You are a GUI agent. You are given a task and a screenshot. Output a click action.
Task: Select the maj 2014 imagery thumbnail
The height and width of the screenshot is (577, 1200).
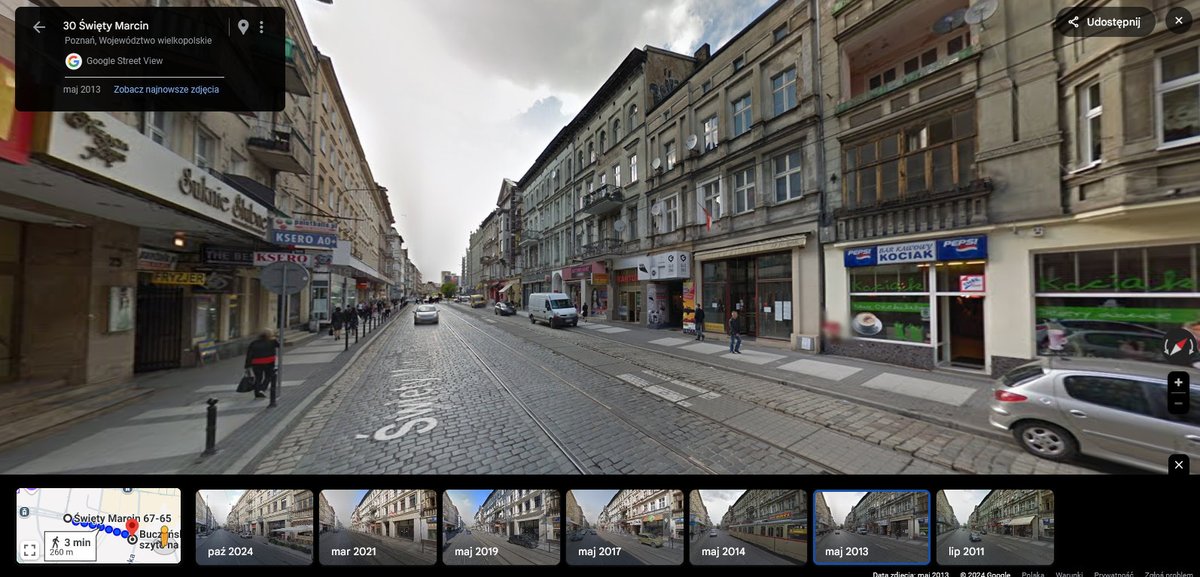748,527
